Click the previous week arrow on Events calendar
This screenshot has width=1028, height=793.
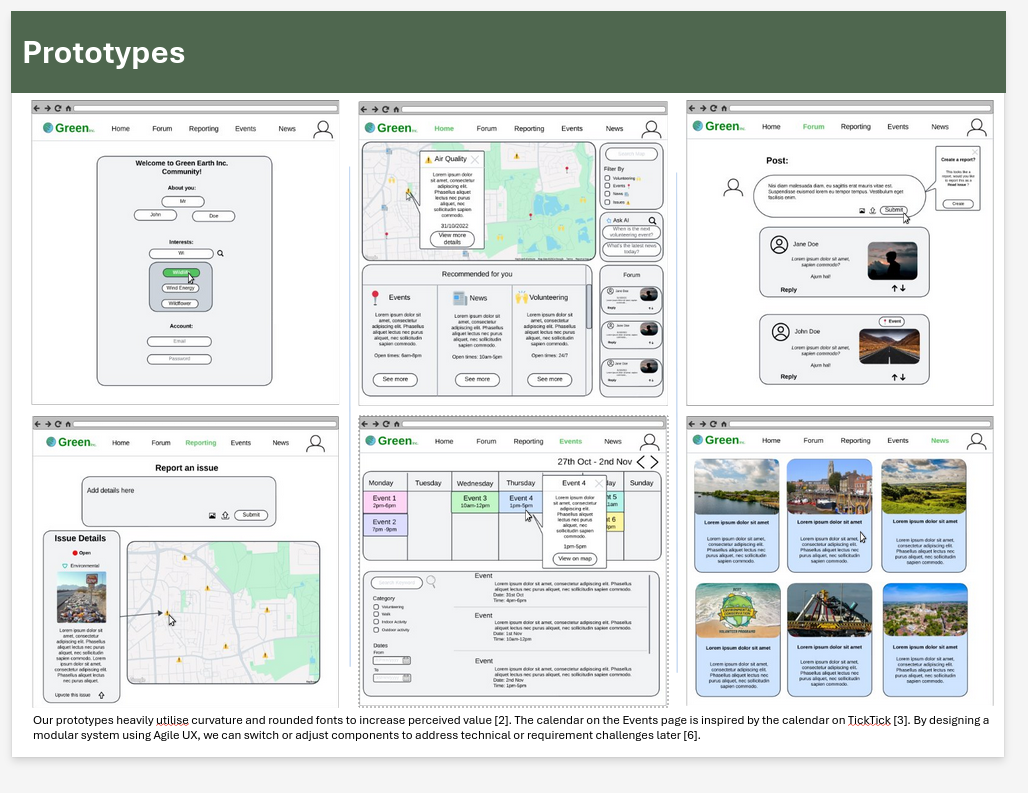tap(642, 462)
